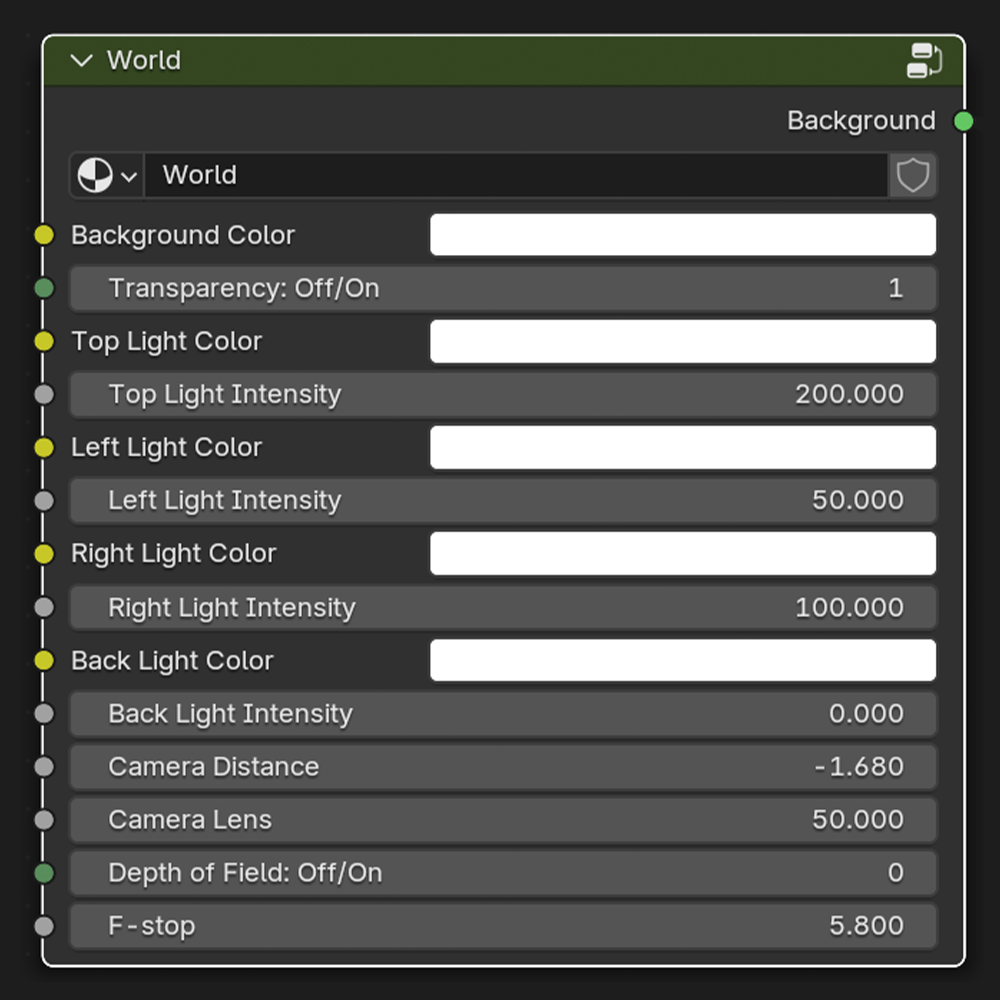Screen dimensions: 1000x1000
Task: Click the node group edit icon in header
Action: click(x=923, y=61)
